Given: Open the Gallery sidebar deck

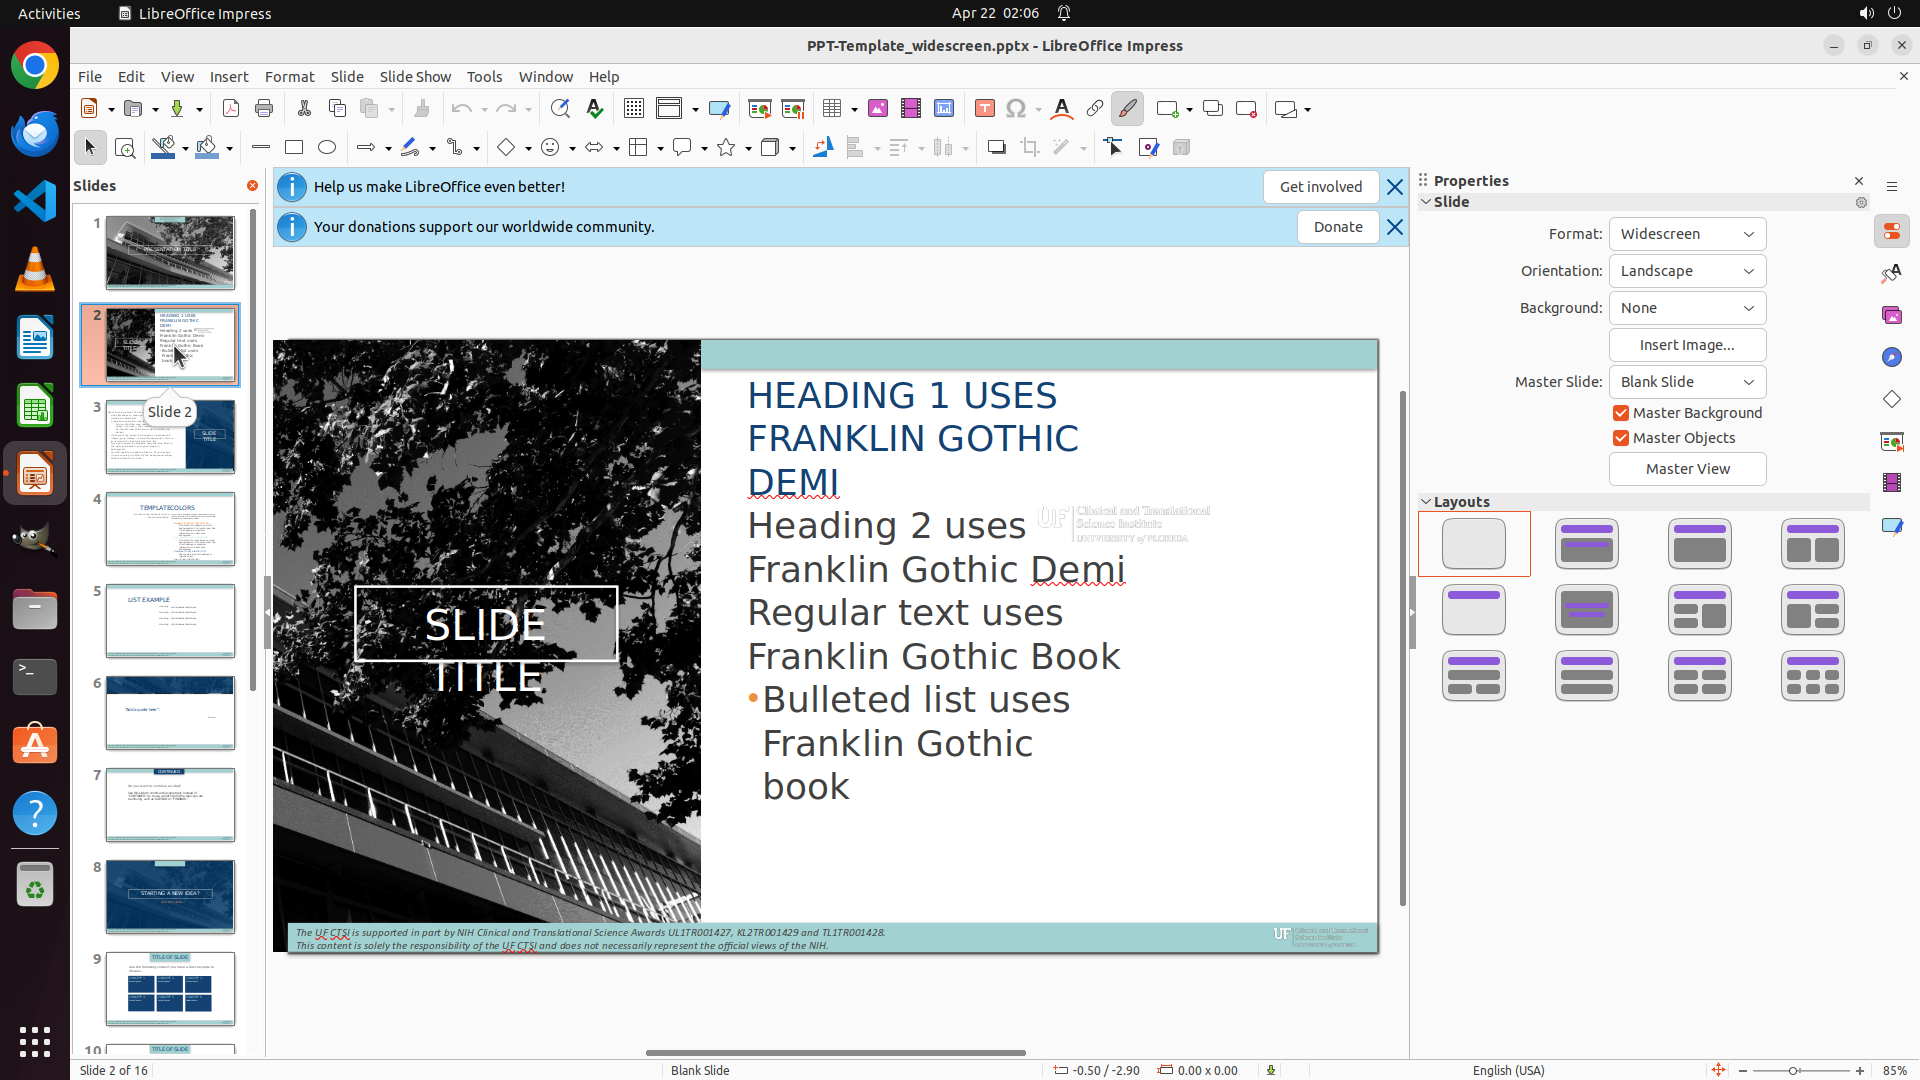Looking at the screenshot, I should click(x=1892, y=315).
